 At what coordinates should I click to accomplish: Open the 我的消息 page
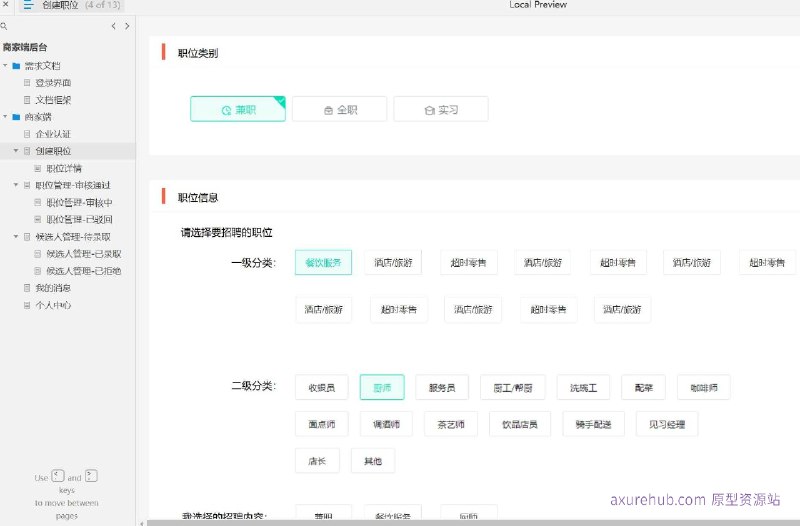tap(53, 288)
